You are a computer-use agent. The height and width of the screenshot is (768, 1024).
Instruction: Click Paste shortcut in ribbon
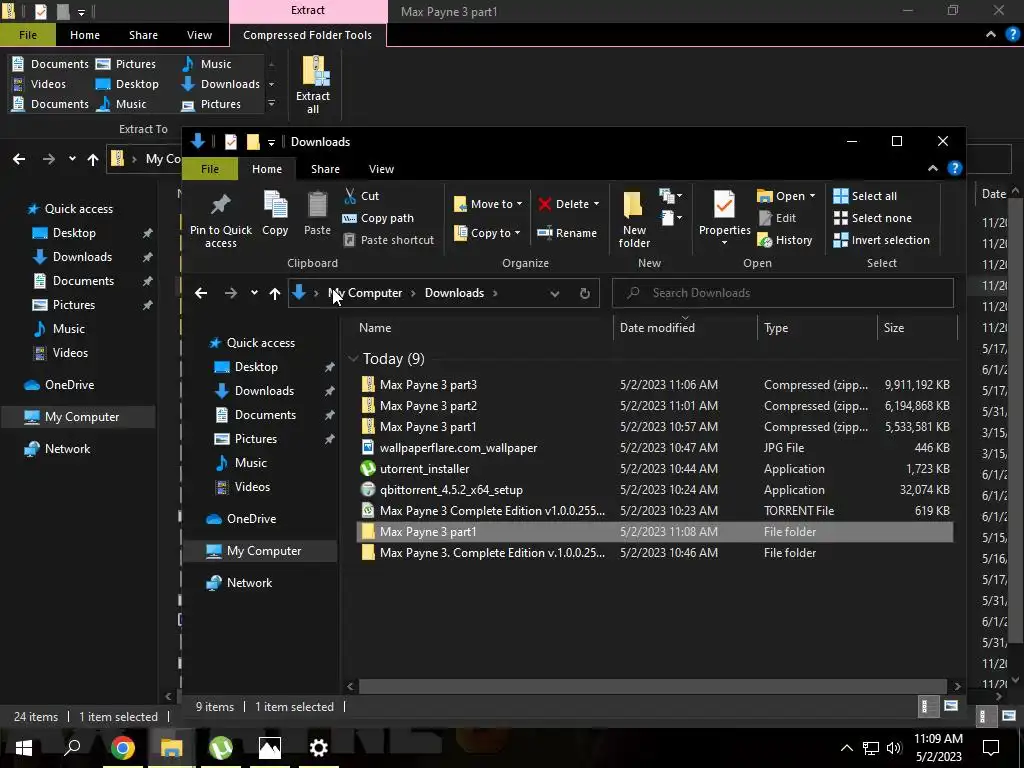388,240
